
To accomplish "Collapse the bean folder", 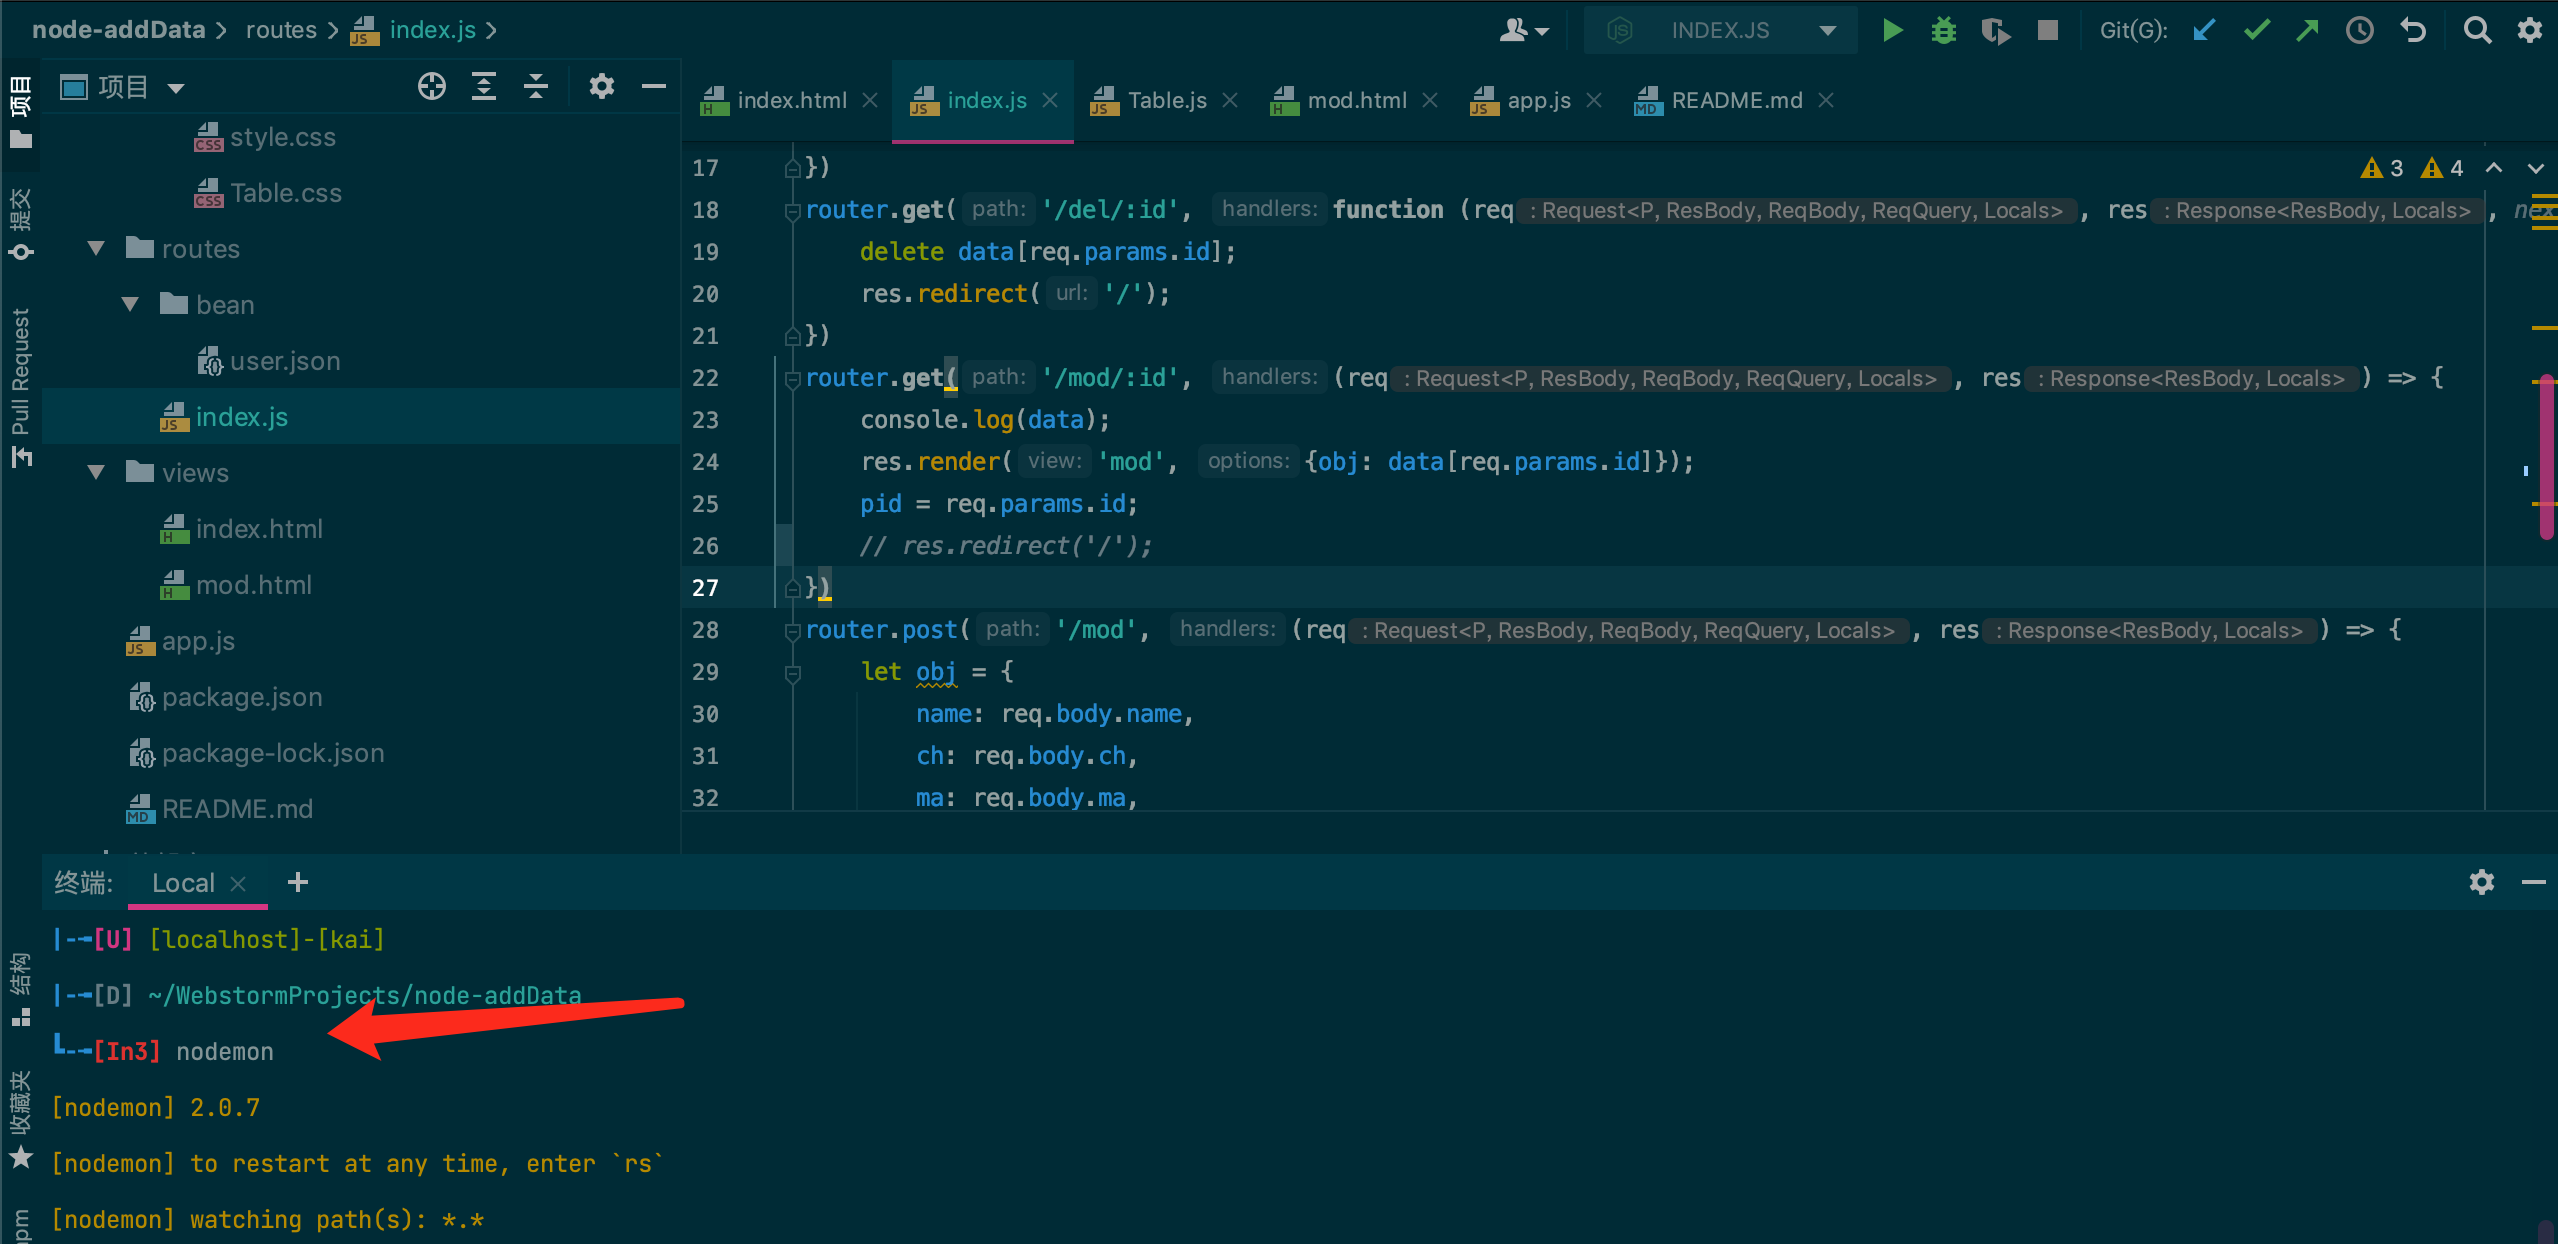I will 130,304.
